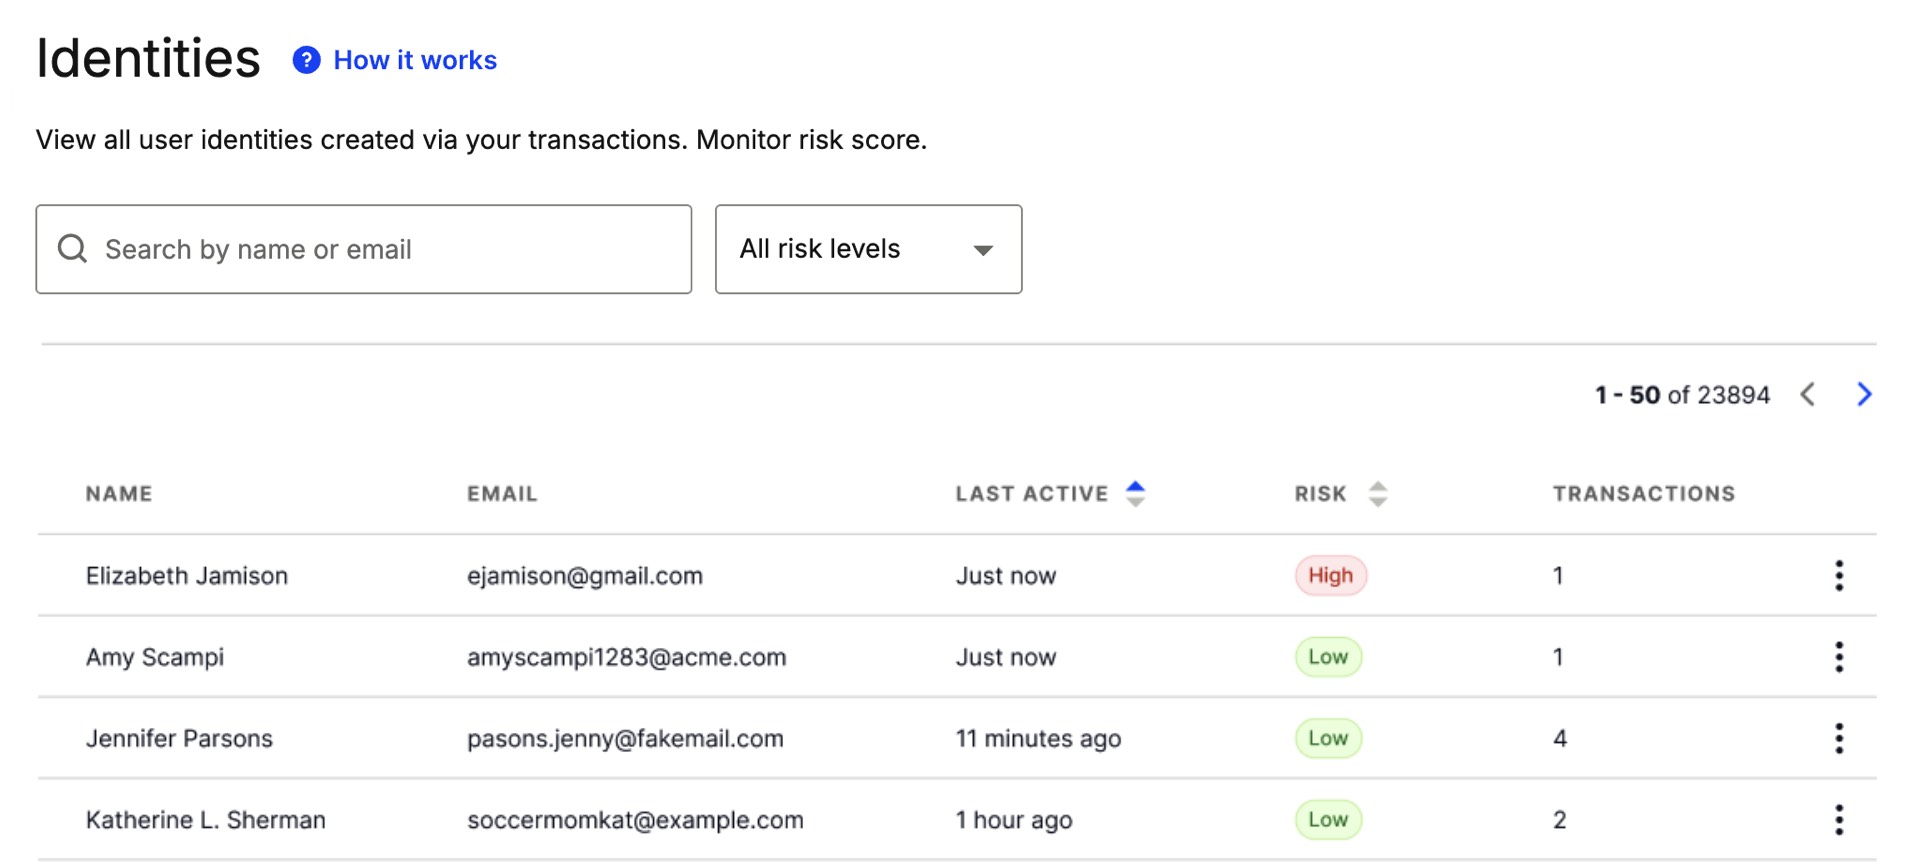
Task: Click Katherine L. Sherman's Low risk badge
Action: coord(1328,820)
